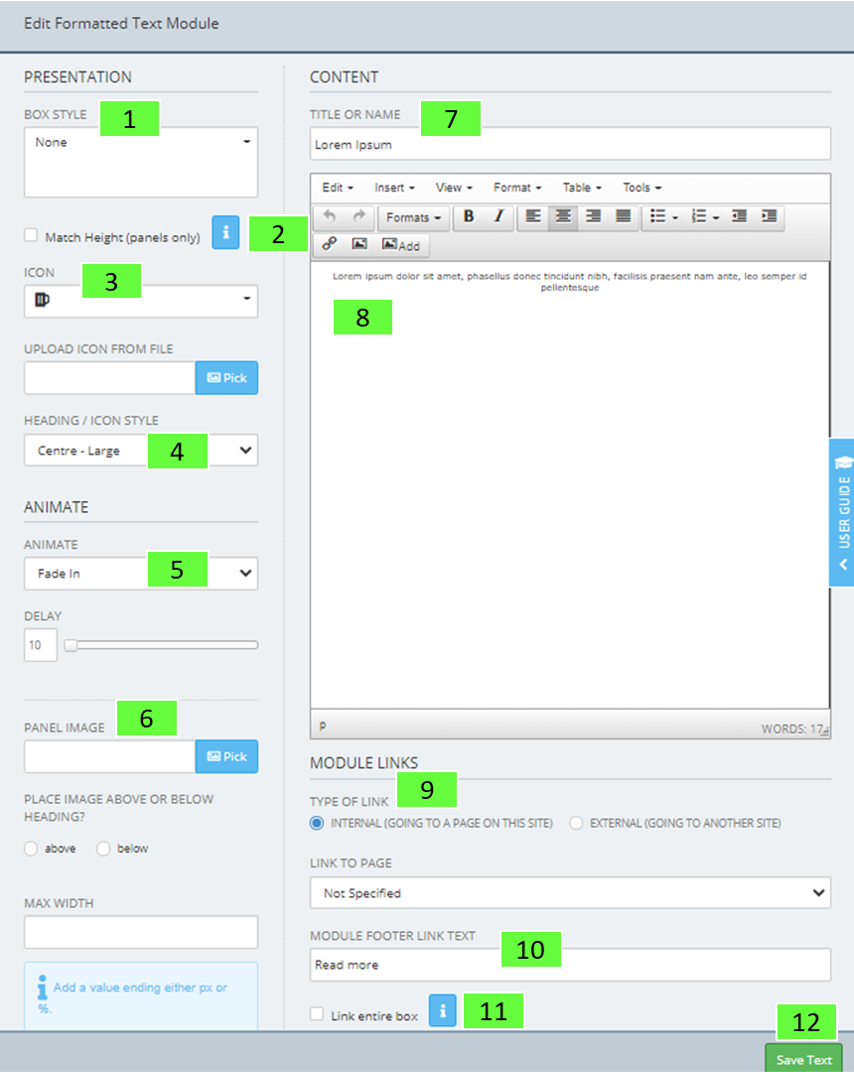
Task: Expand Heading / Icon Style dropdown
Action: coord(141,451)
